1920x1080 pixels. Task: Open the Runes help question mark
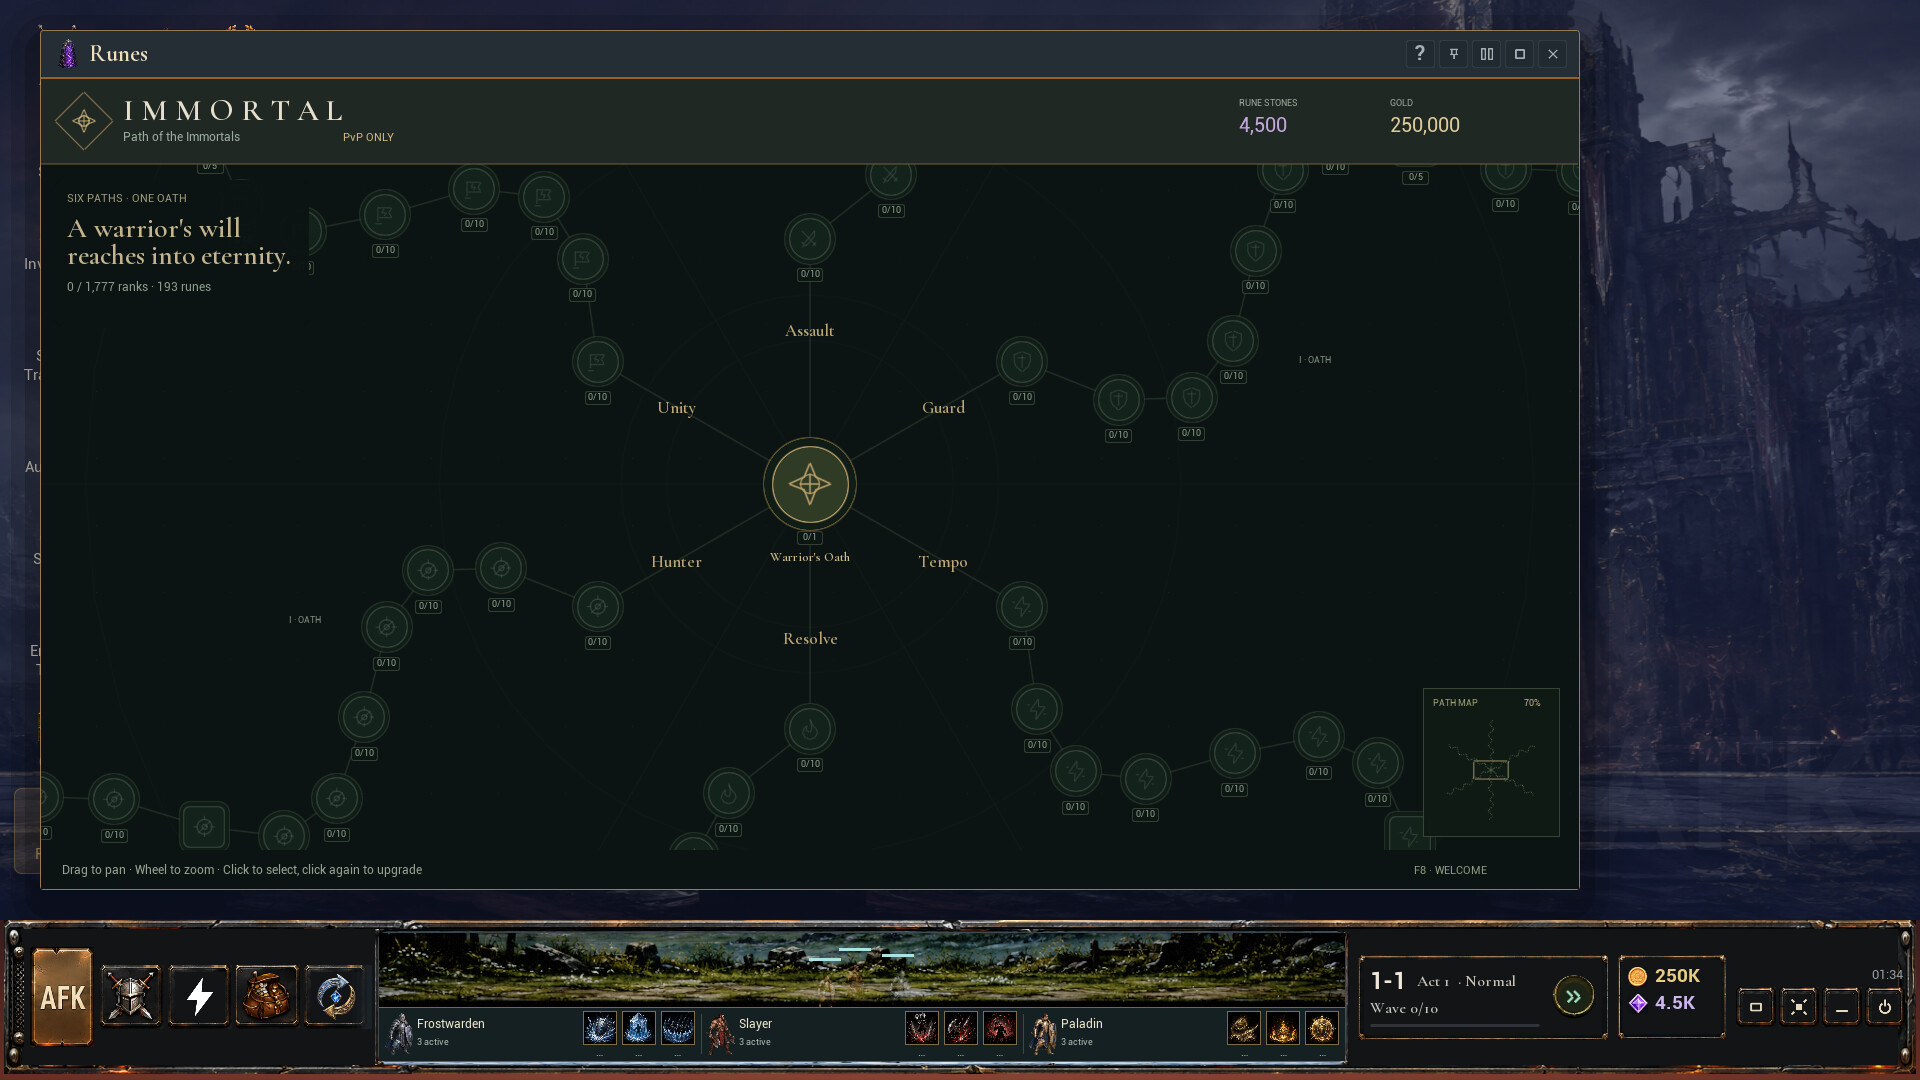click(x=1419, y=54)
